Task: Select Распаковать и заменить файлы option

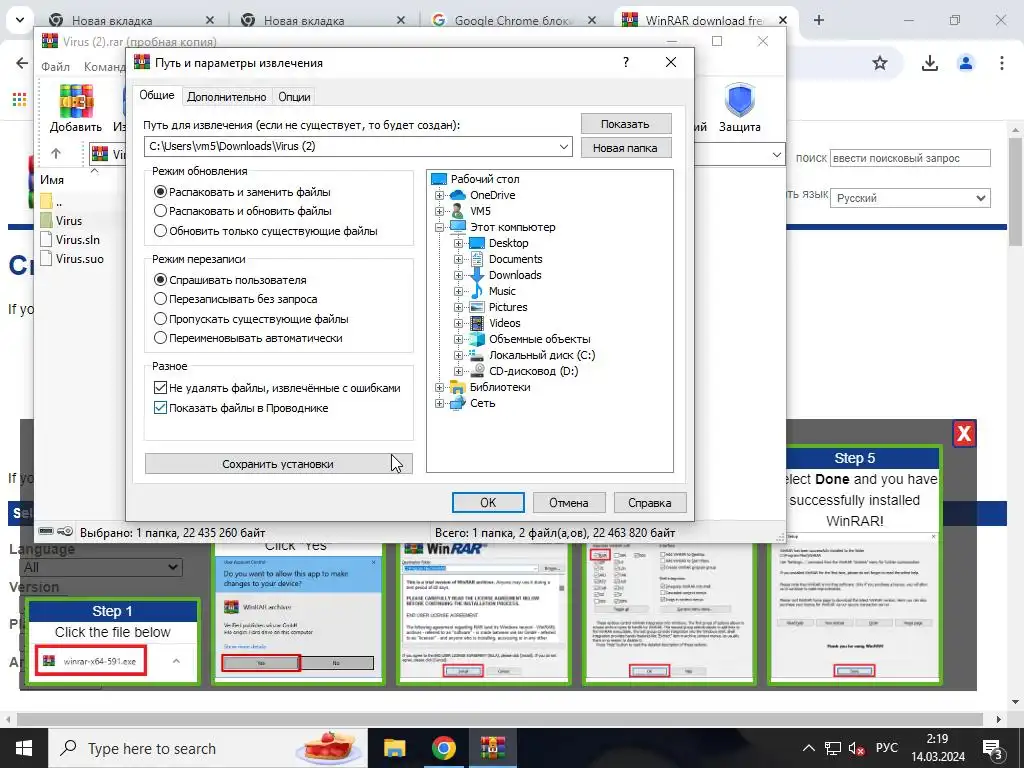Action: (x=242, y=192)
